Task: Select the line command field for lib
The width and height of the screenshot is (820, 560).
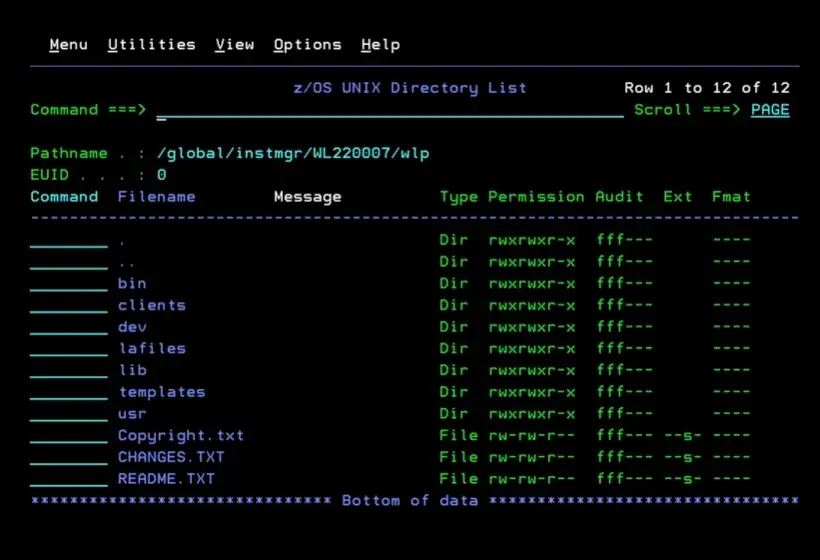Action: tap(69, 371)
